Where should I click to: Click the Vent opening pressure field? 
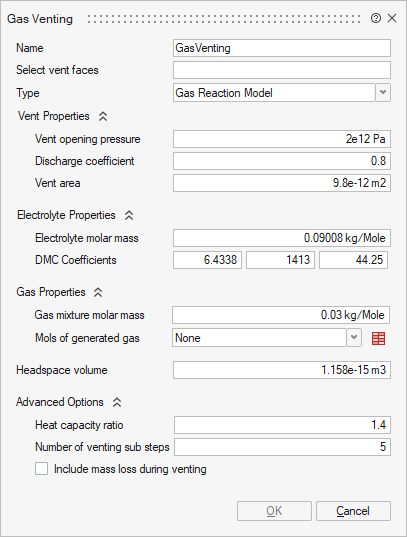click(282, 139)
